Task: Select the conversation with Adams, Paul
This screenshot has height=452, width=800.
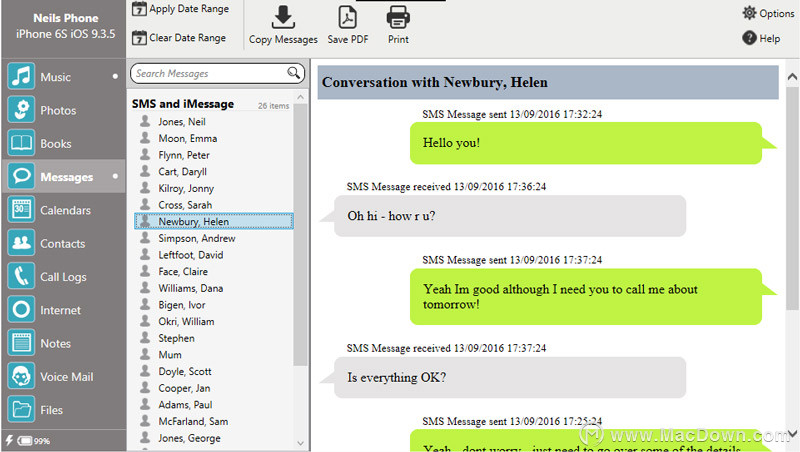Action: point(214,405)
